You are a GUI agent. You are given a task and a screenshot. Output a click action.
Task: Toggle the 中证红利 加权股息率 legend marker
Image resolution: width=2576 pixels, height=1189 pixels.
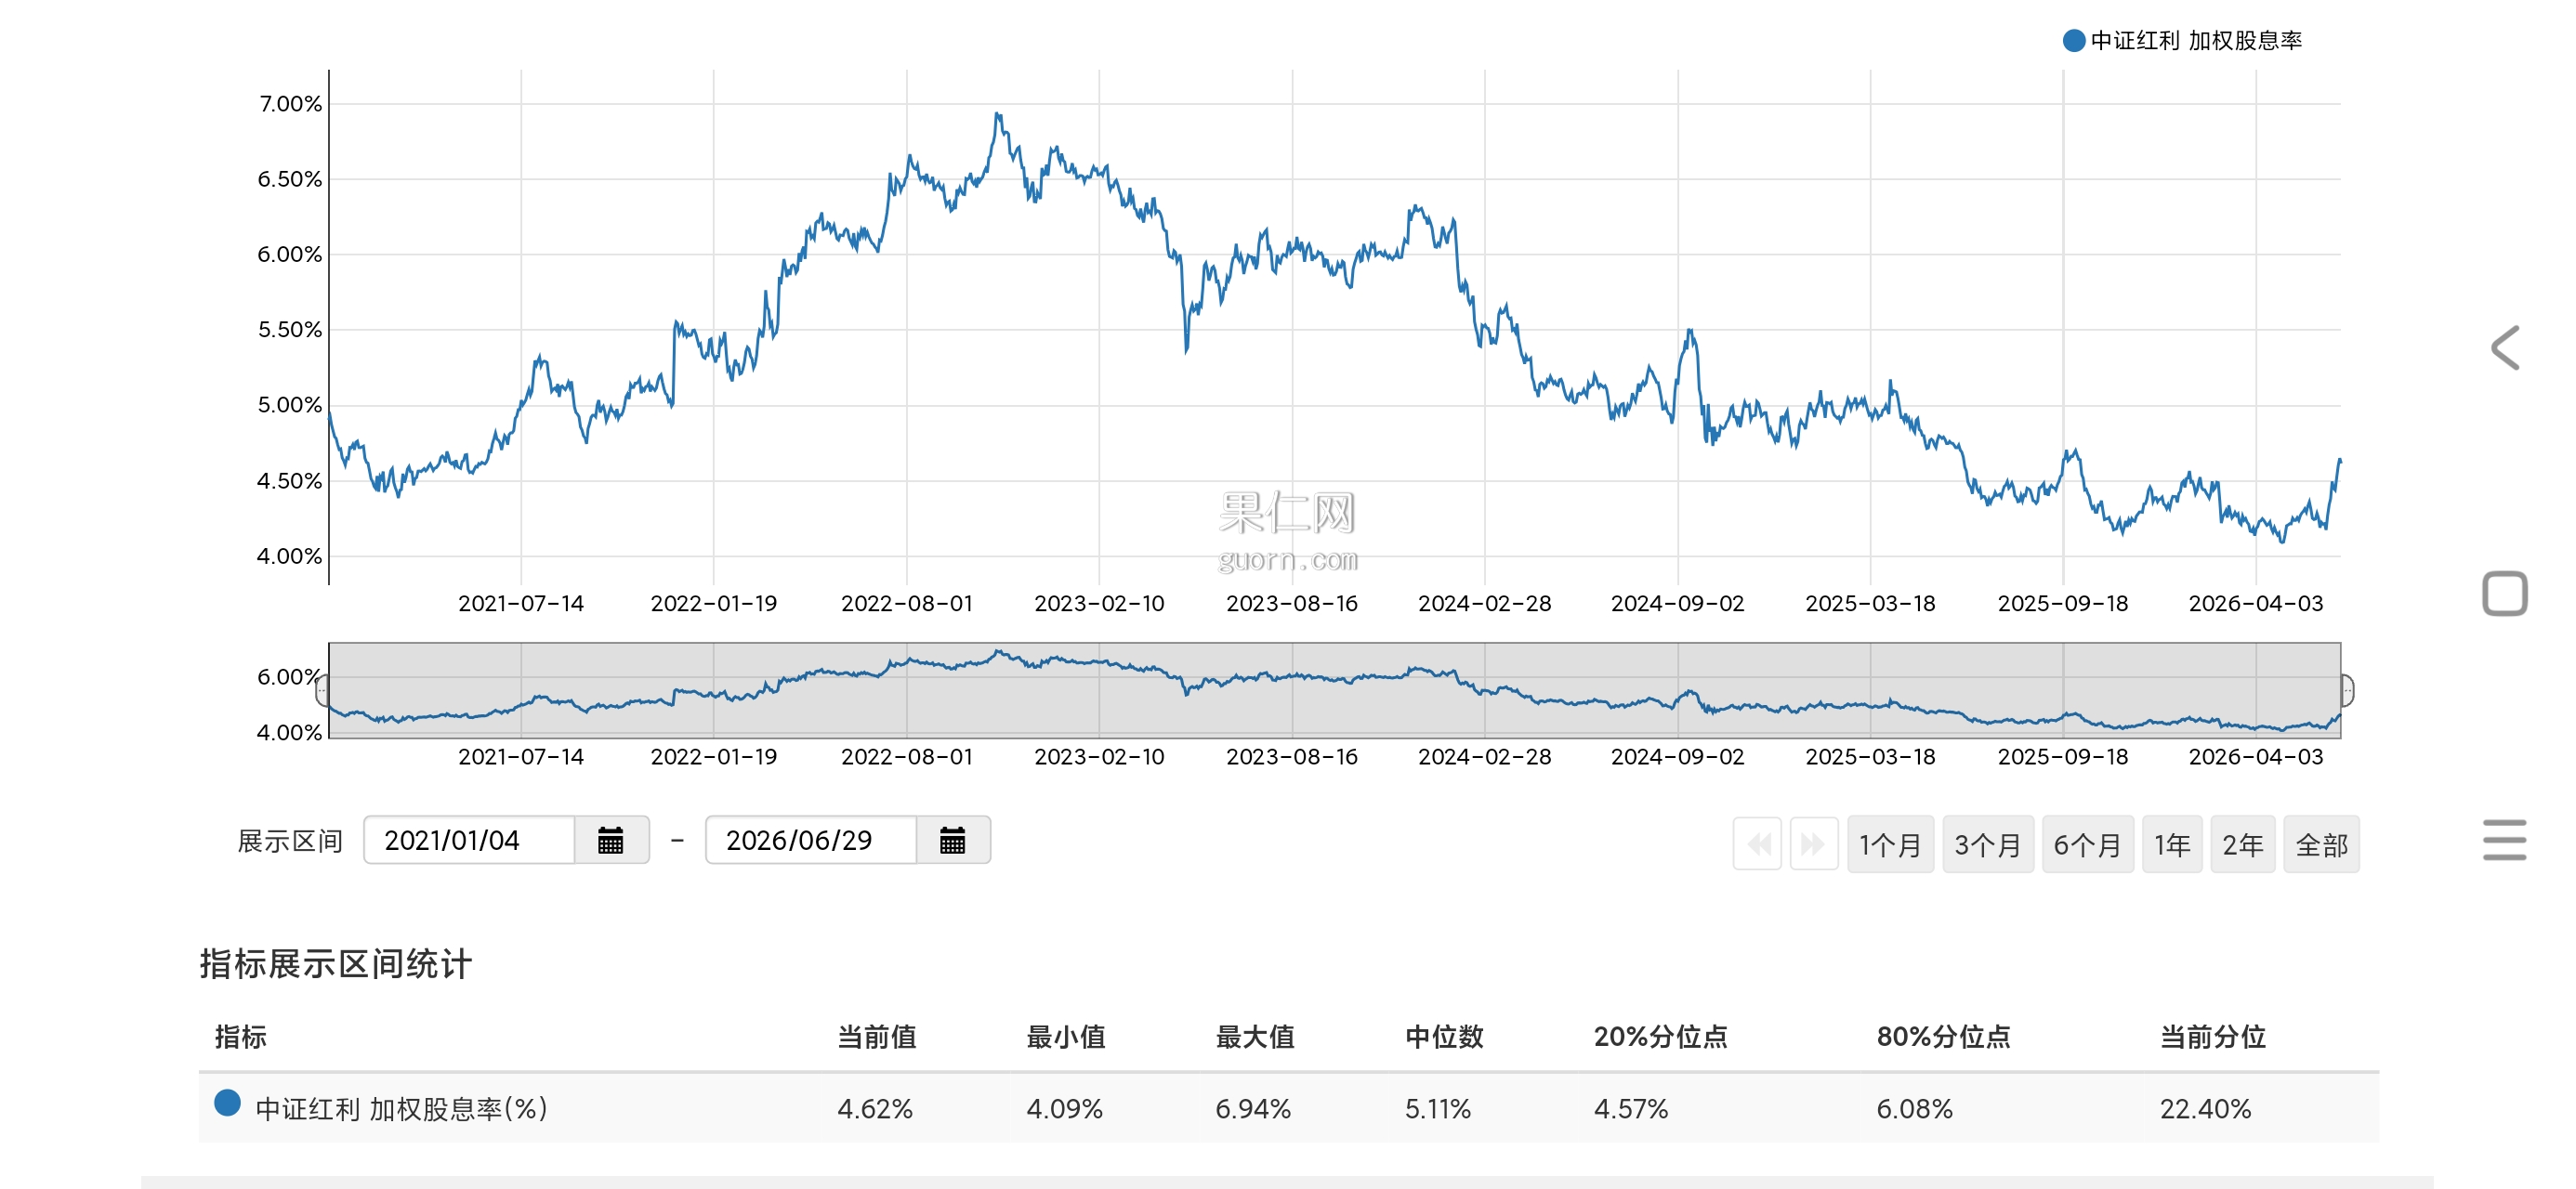tap(2074, 40)
